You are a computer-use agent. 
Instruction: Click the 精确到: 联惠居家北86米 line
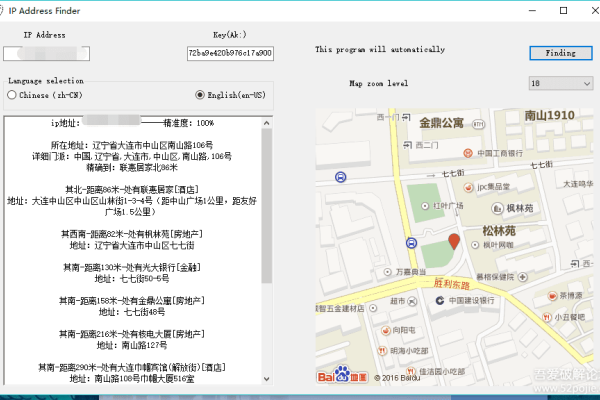tap(132, 167)
